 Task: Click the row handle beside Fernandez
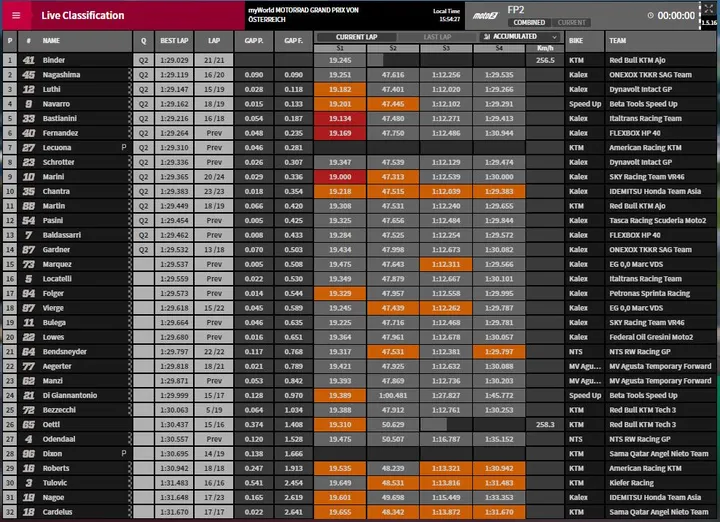[130, 133]
